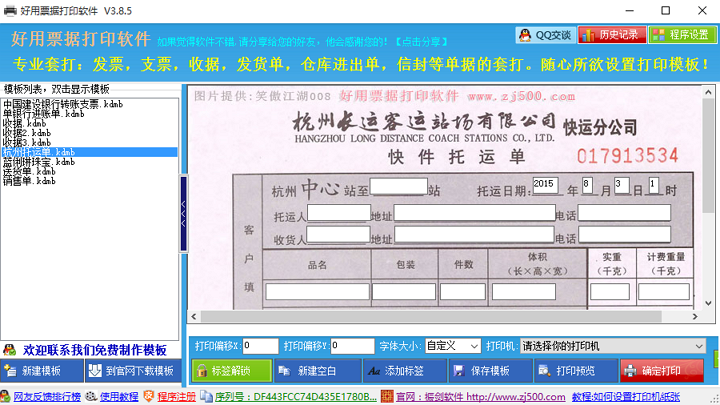Click the year field showing 2015
Image resolution: width=720 pixels, height=405 pixels.
pyautogui.click(x=545, y=186)
